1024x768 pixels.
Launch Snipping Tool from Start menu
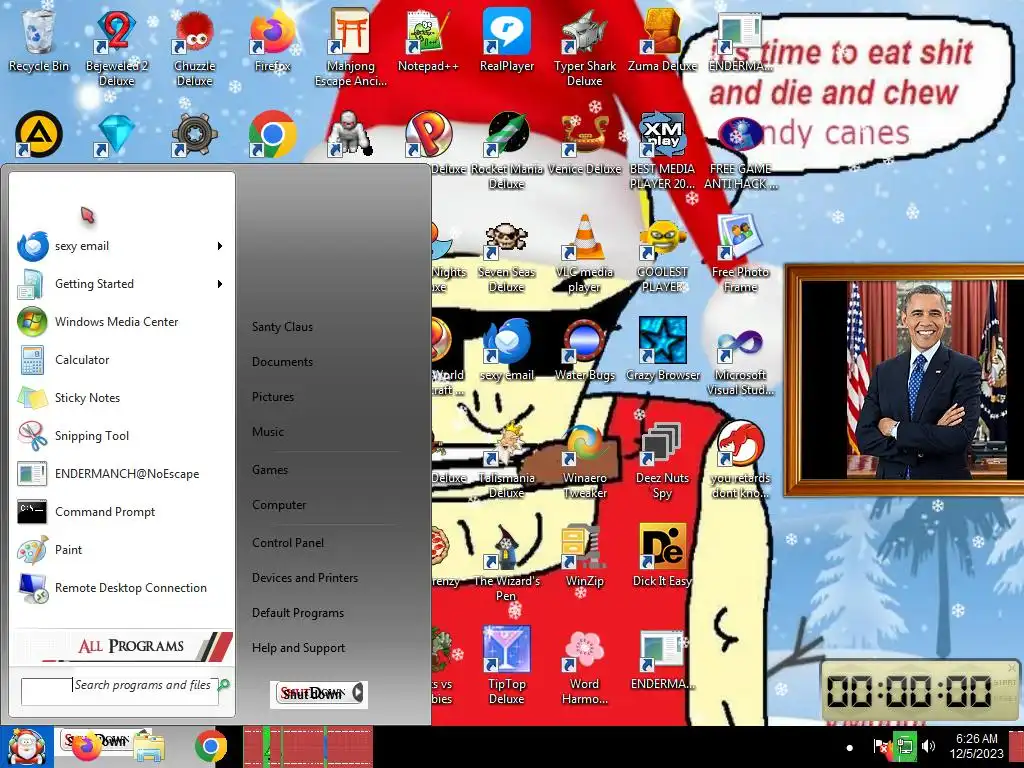coord(121,436)
